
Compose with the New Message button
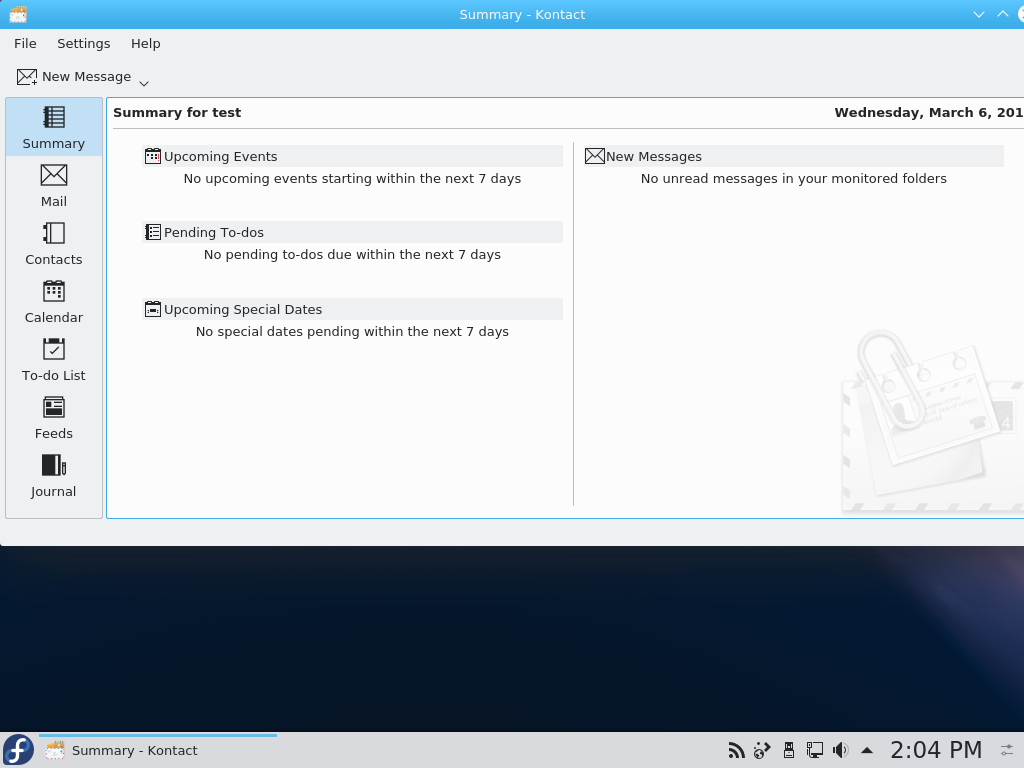tap(74, 76)
